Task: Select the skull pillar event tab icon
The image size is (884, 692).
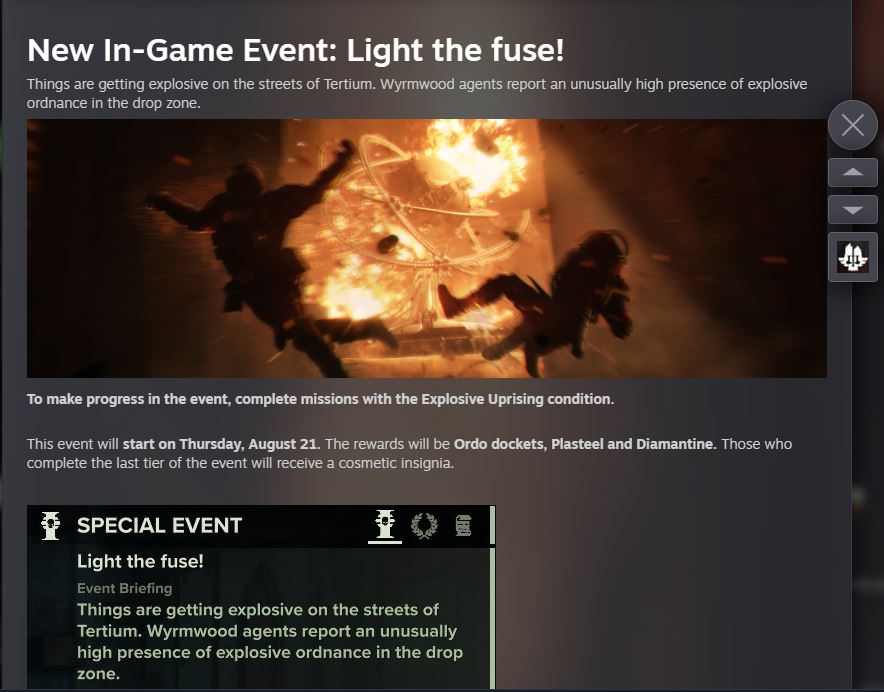Action: point(385,525)
